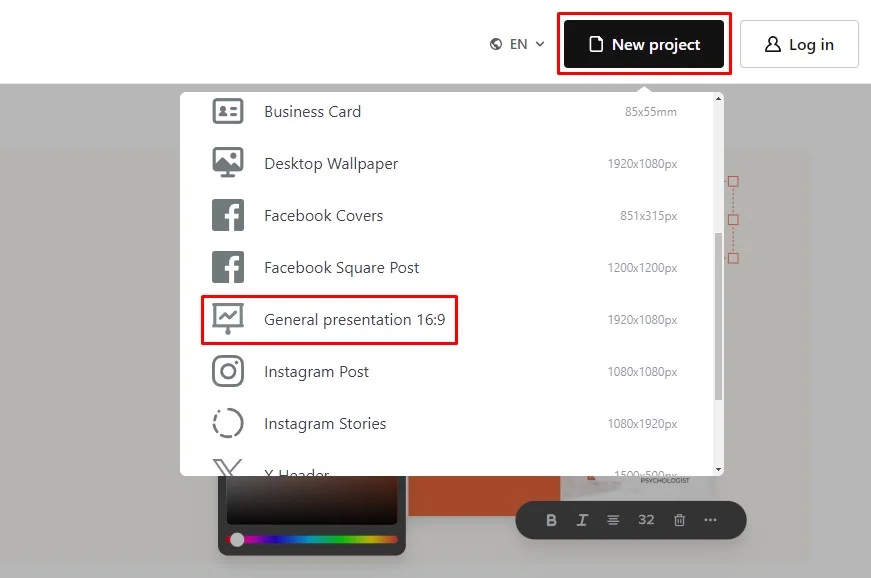The image size is (871, 578).
Task: Click the General presentation chart icon
Action: coord(228,319)
